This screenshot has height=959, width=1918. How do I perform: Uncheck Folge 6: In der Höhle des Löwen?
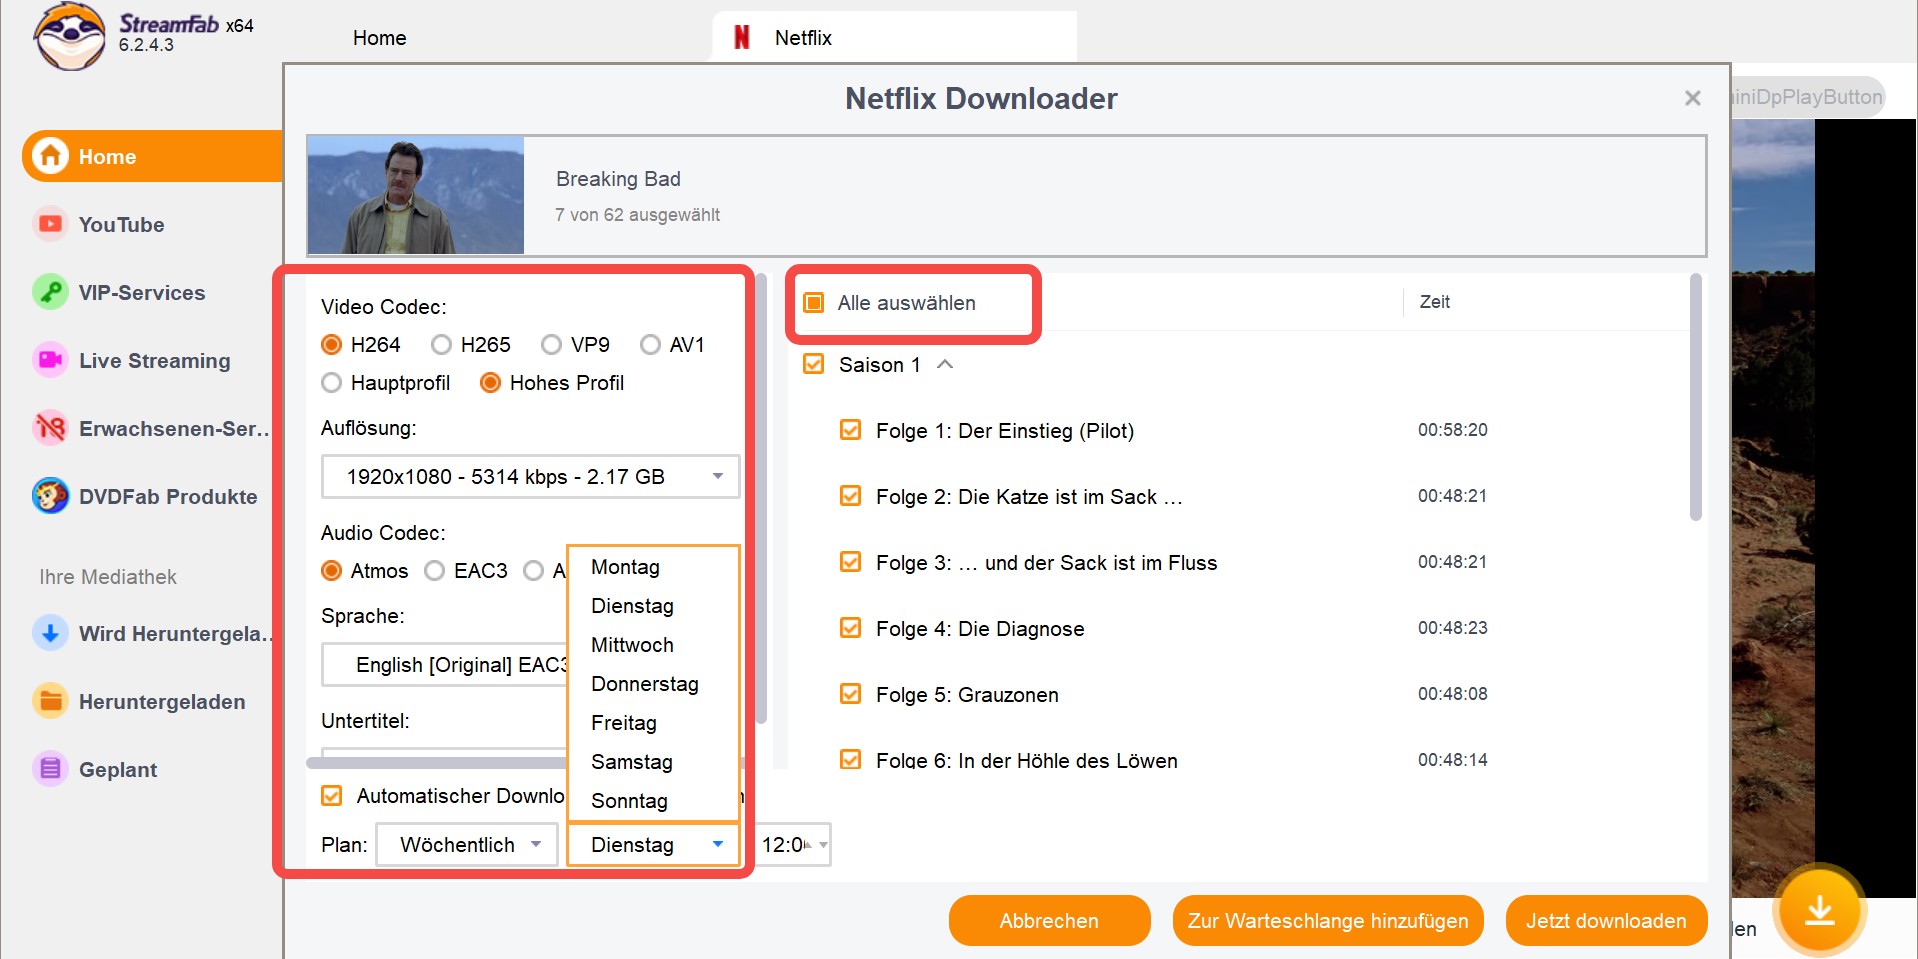[x=851, y=760]
